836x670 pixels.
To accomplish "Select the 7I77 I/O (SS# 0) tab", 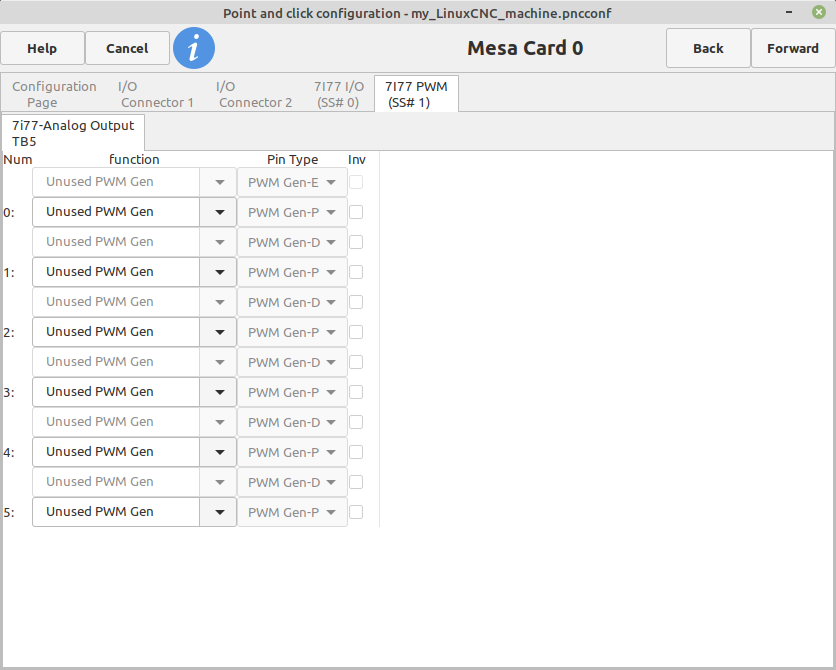I will 339,94.
